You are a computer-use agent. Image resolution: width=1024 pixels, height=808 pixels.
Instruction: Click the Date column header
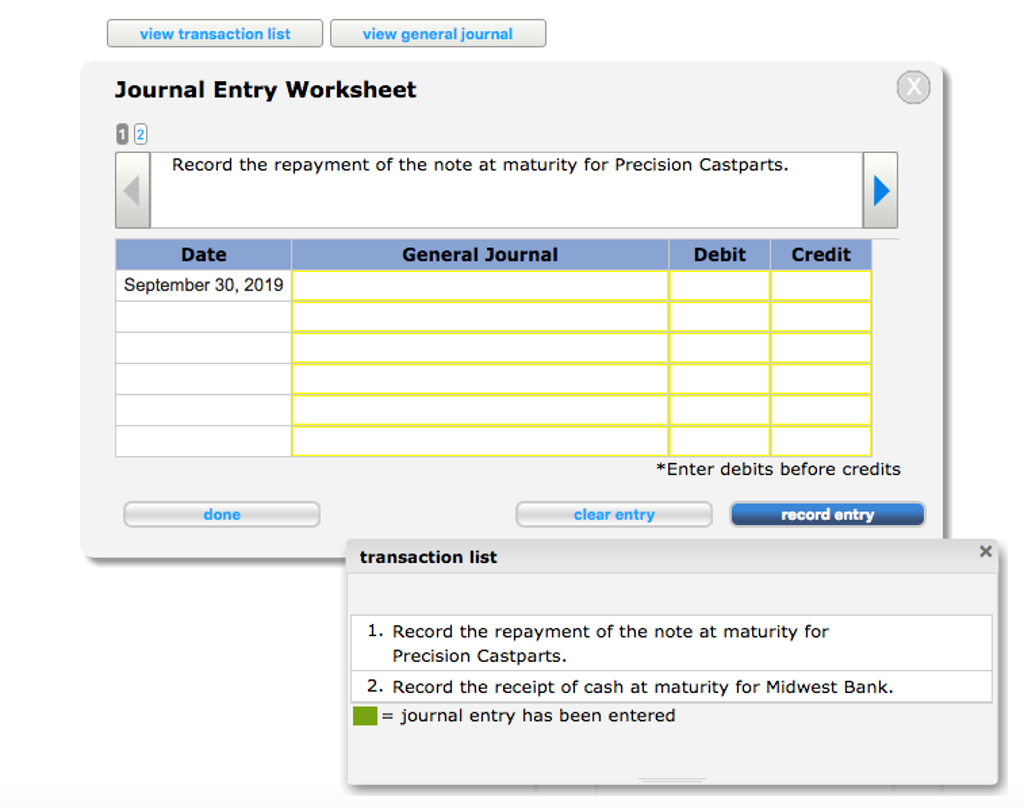pos(203,255)
